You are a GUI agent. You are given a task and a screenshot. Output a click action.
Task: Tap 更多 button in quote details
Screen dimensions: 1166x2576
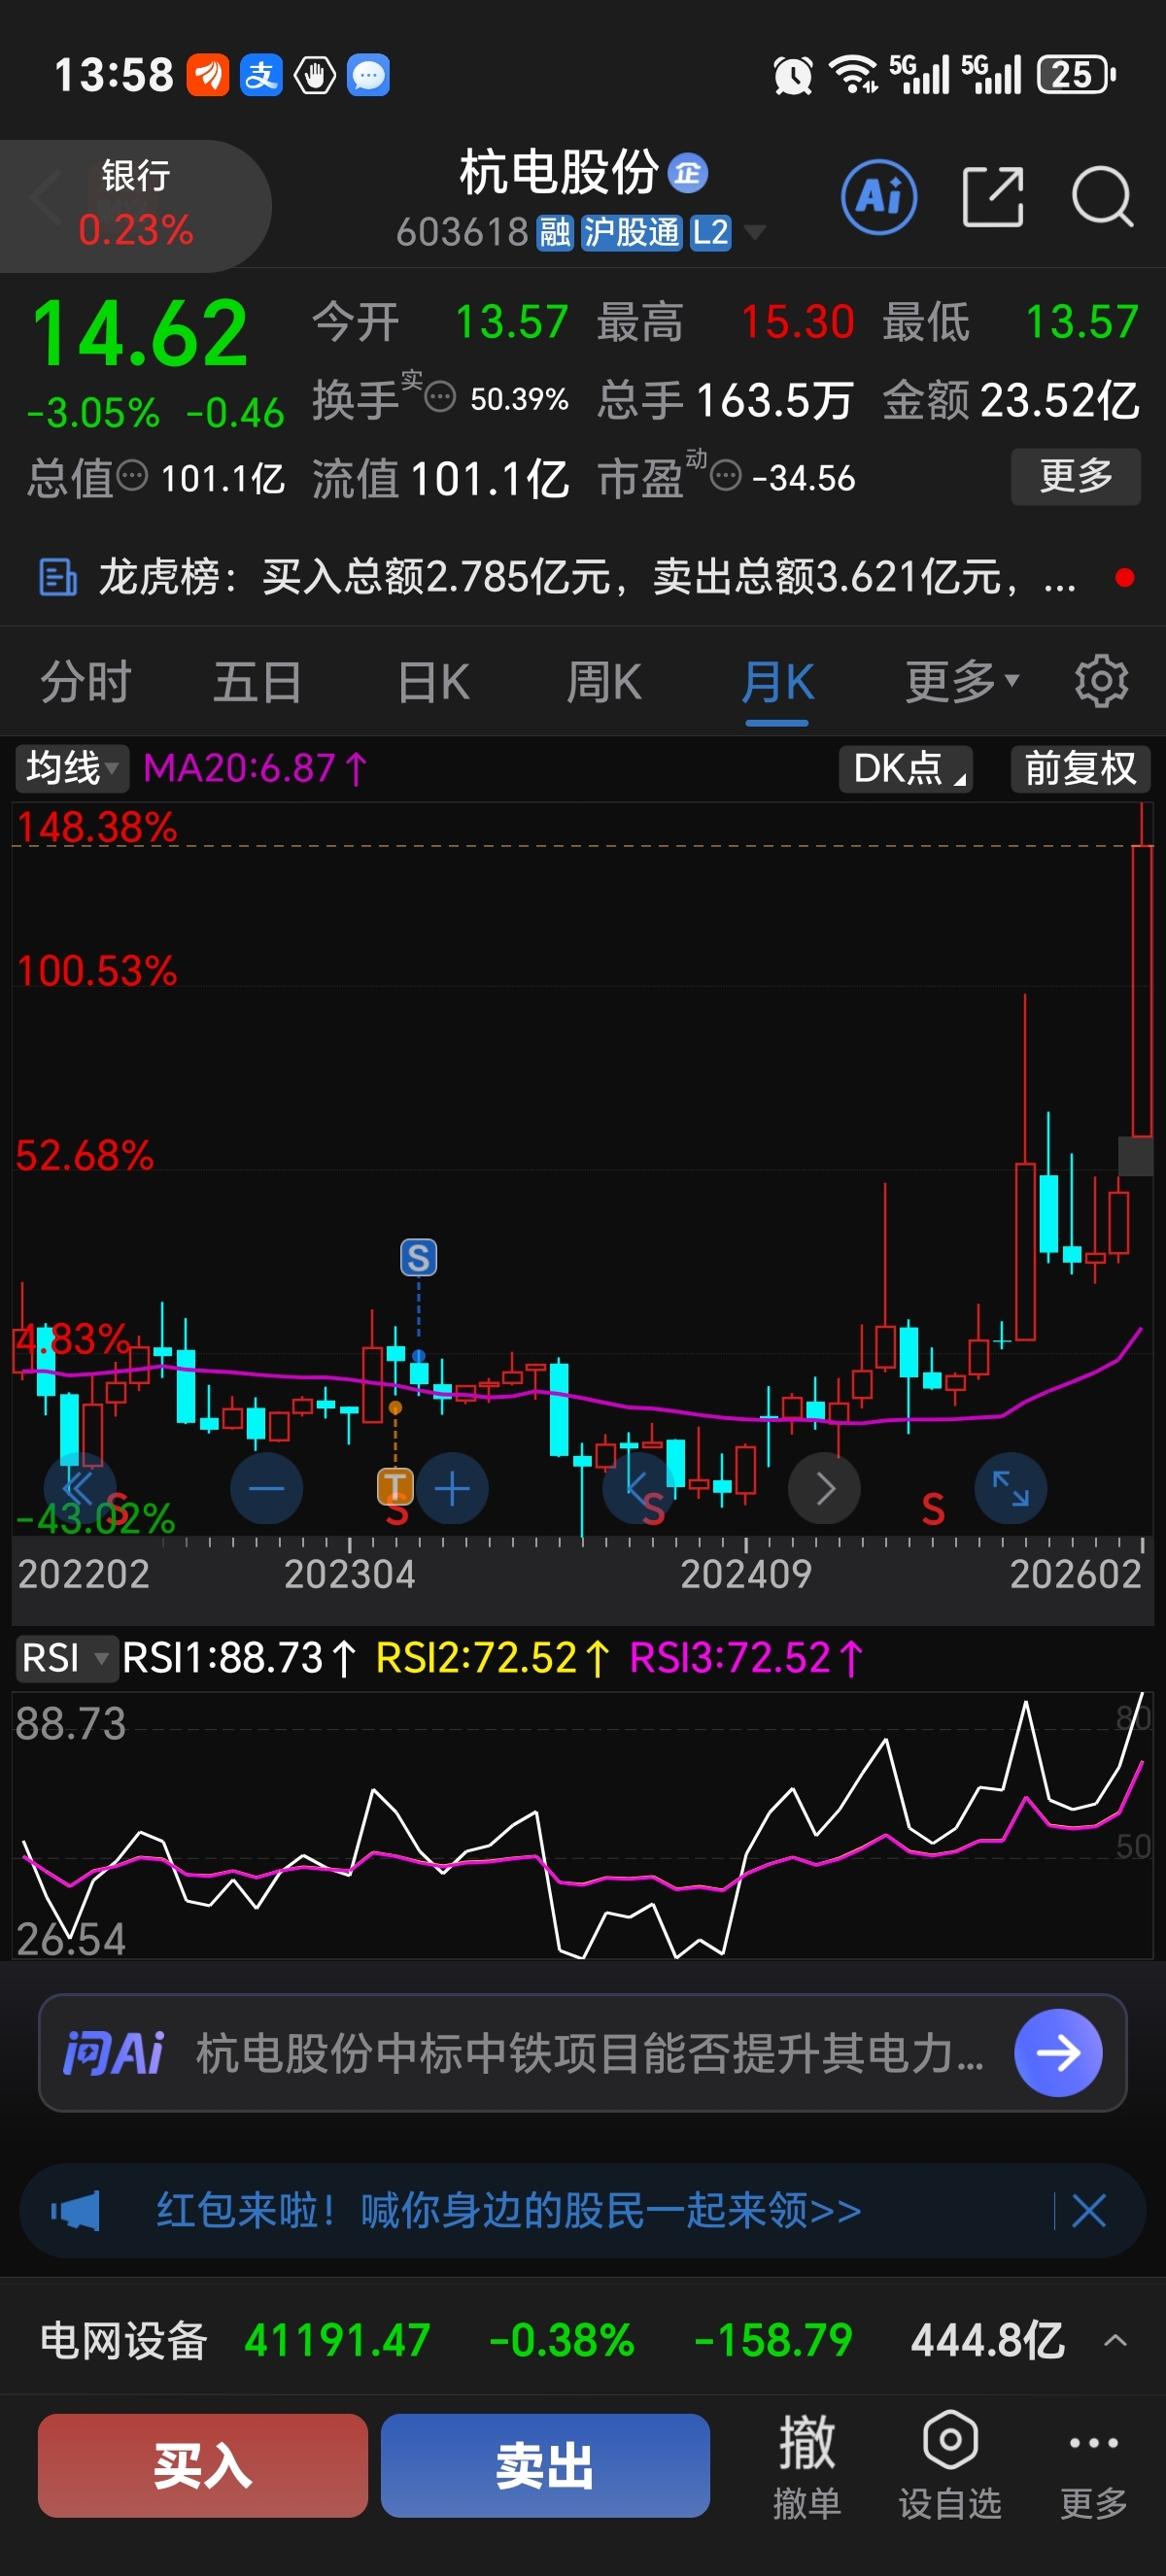click(1076, 476)
